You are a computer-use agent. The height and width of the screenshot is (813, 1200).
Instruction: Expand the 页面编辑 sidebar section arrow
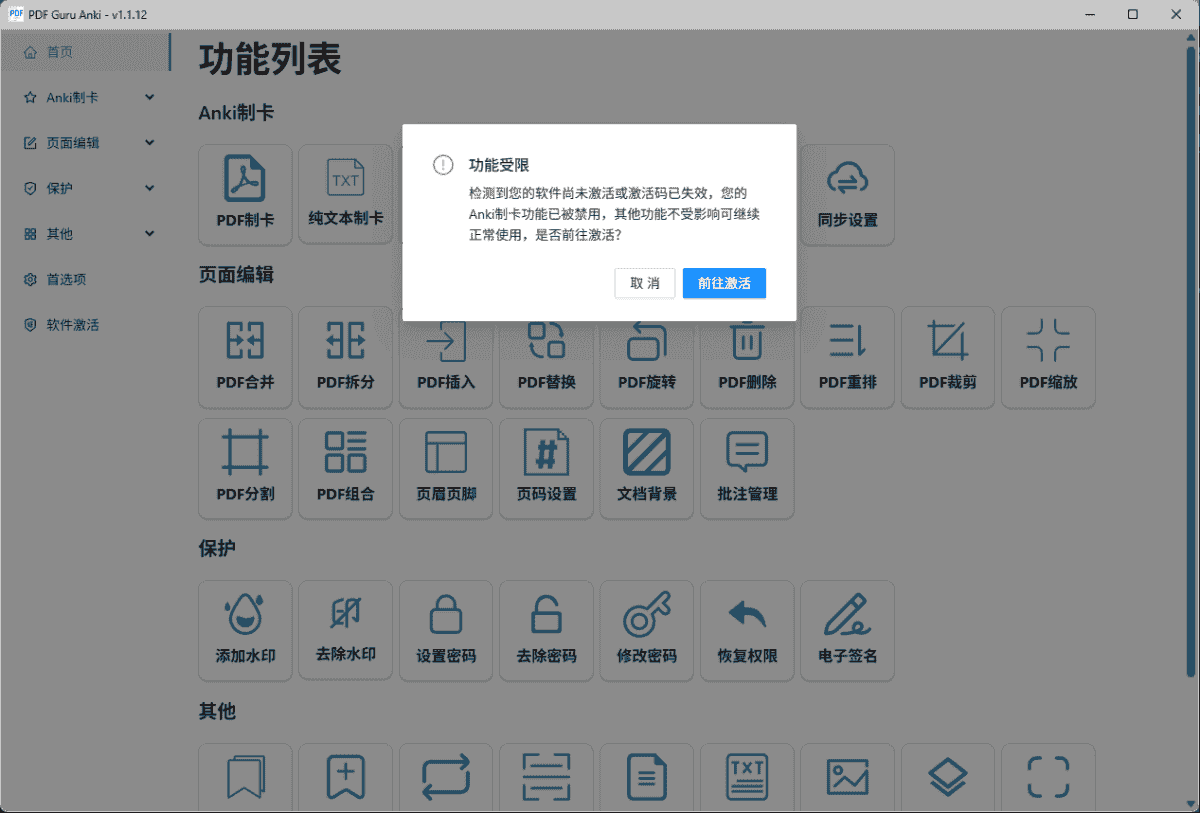[150, 143]
